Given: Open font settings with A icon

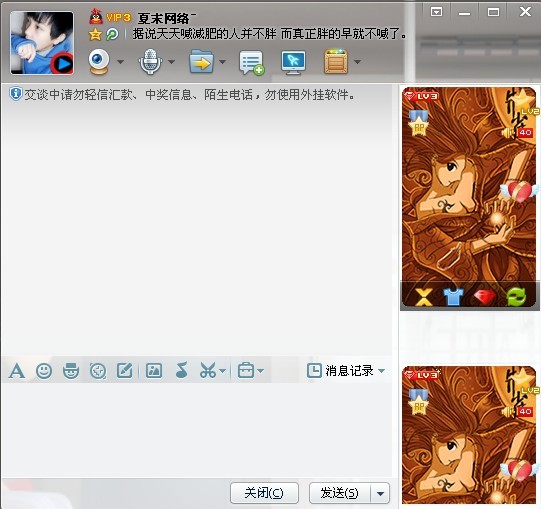Looking at the screenshot, I should [17, 371].
